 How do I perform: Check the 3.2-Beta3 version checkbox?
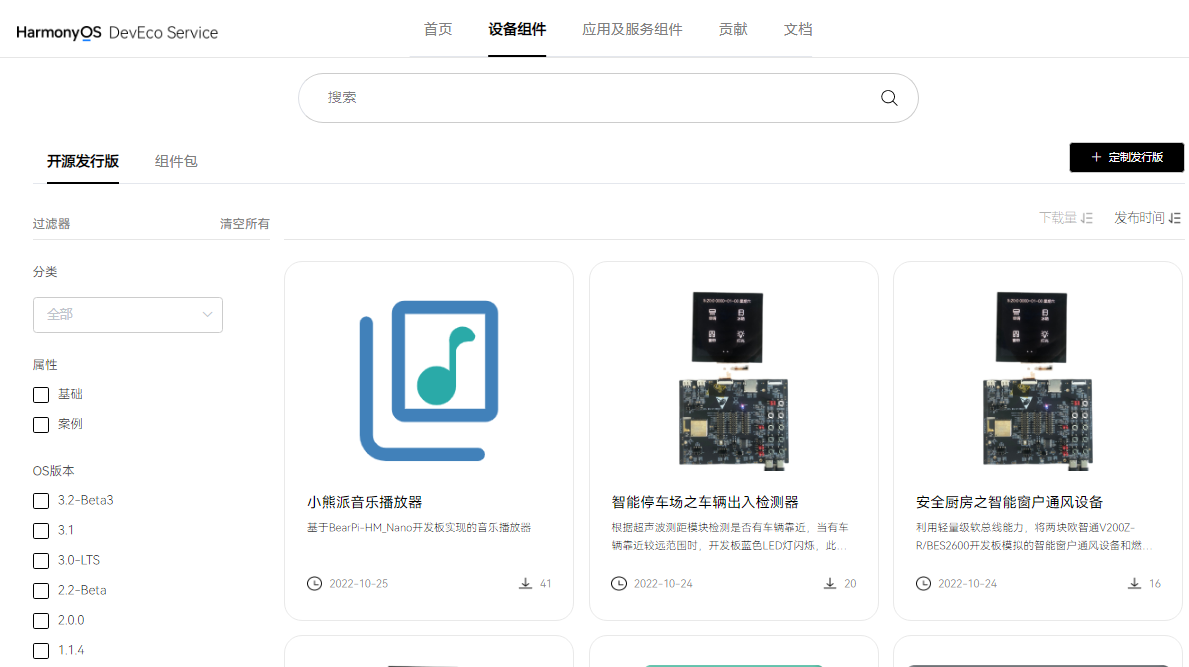tap(40, 500)
